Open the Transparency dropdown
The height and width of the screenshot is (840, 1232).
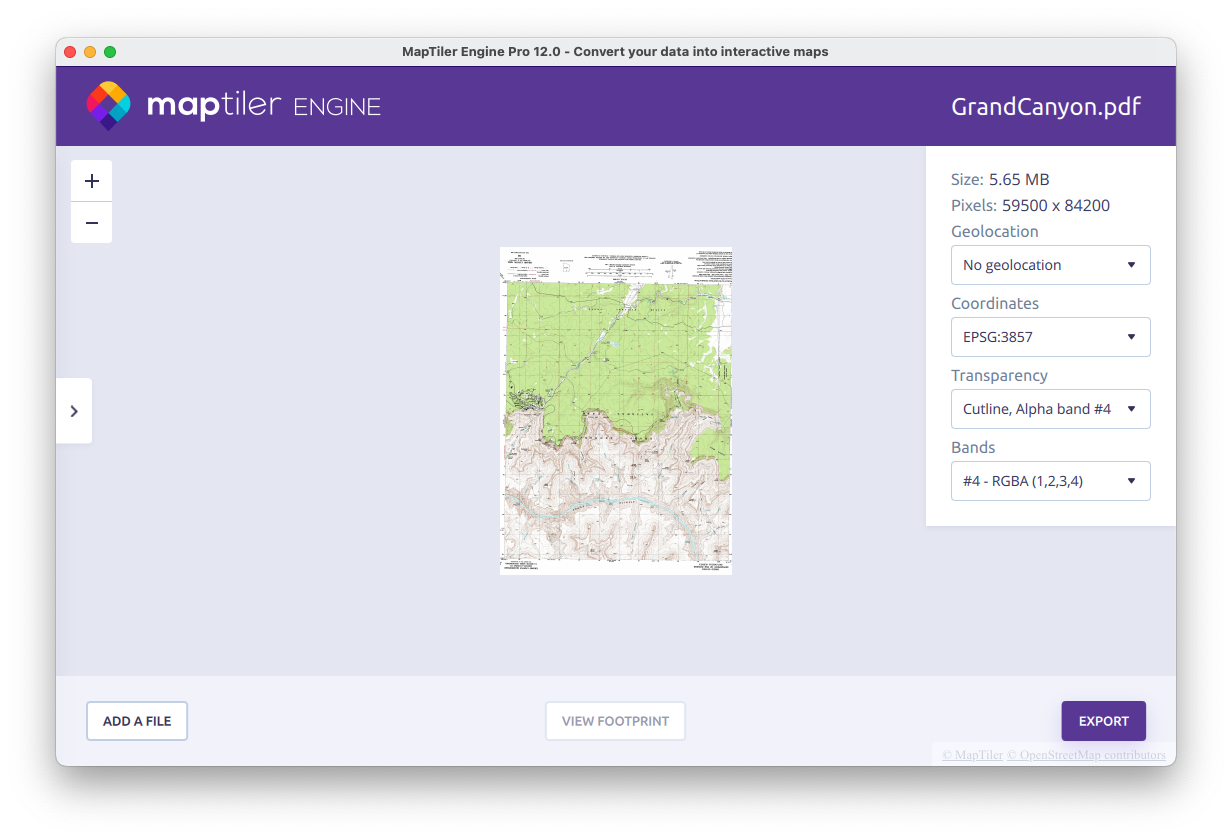coord(1050,409)
